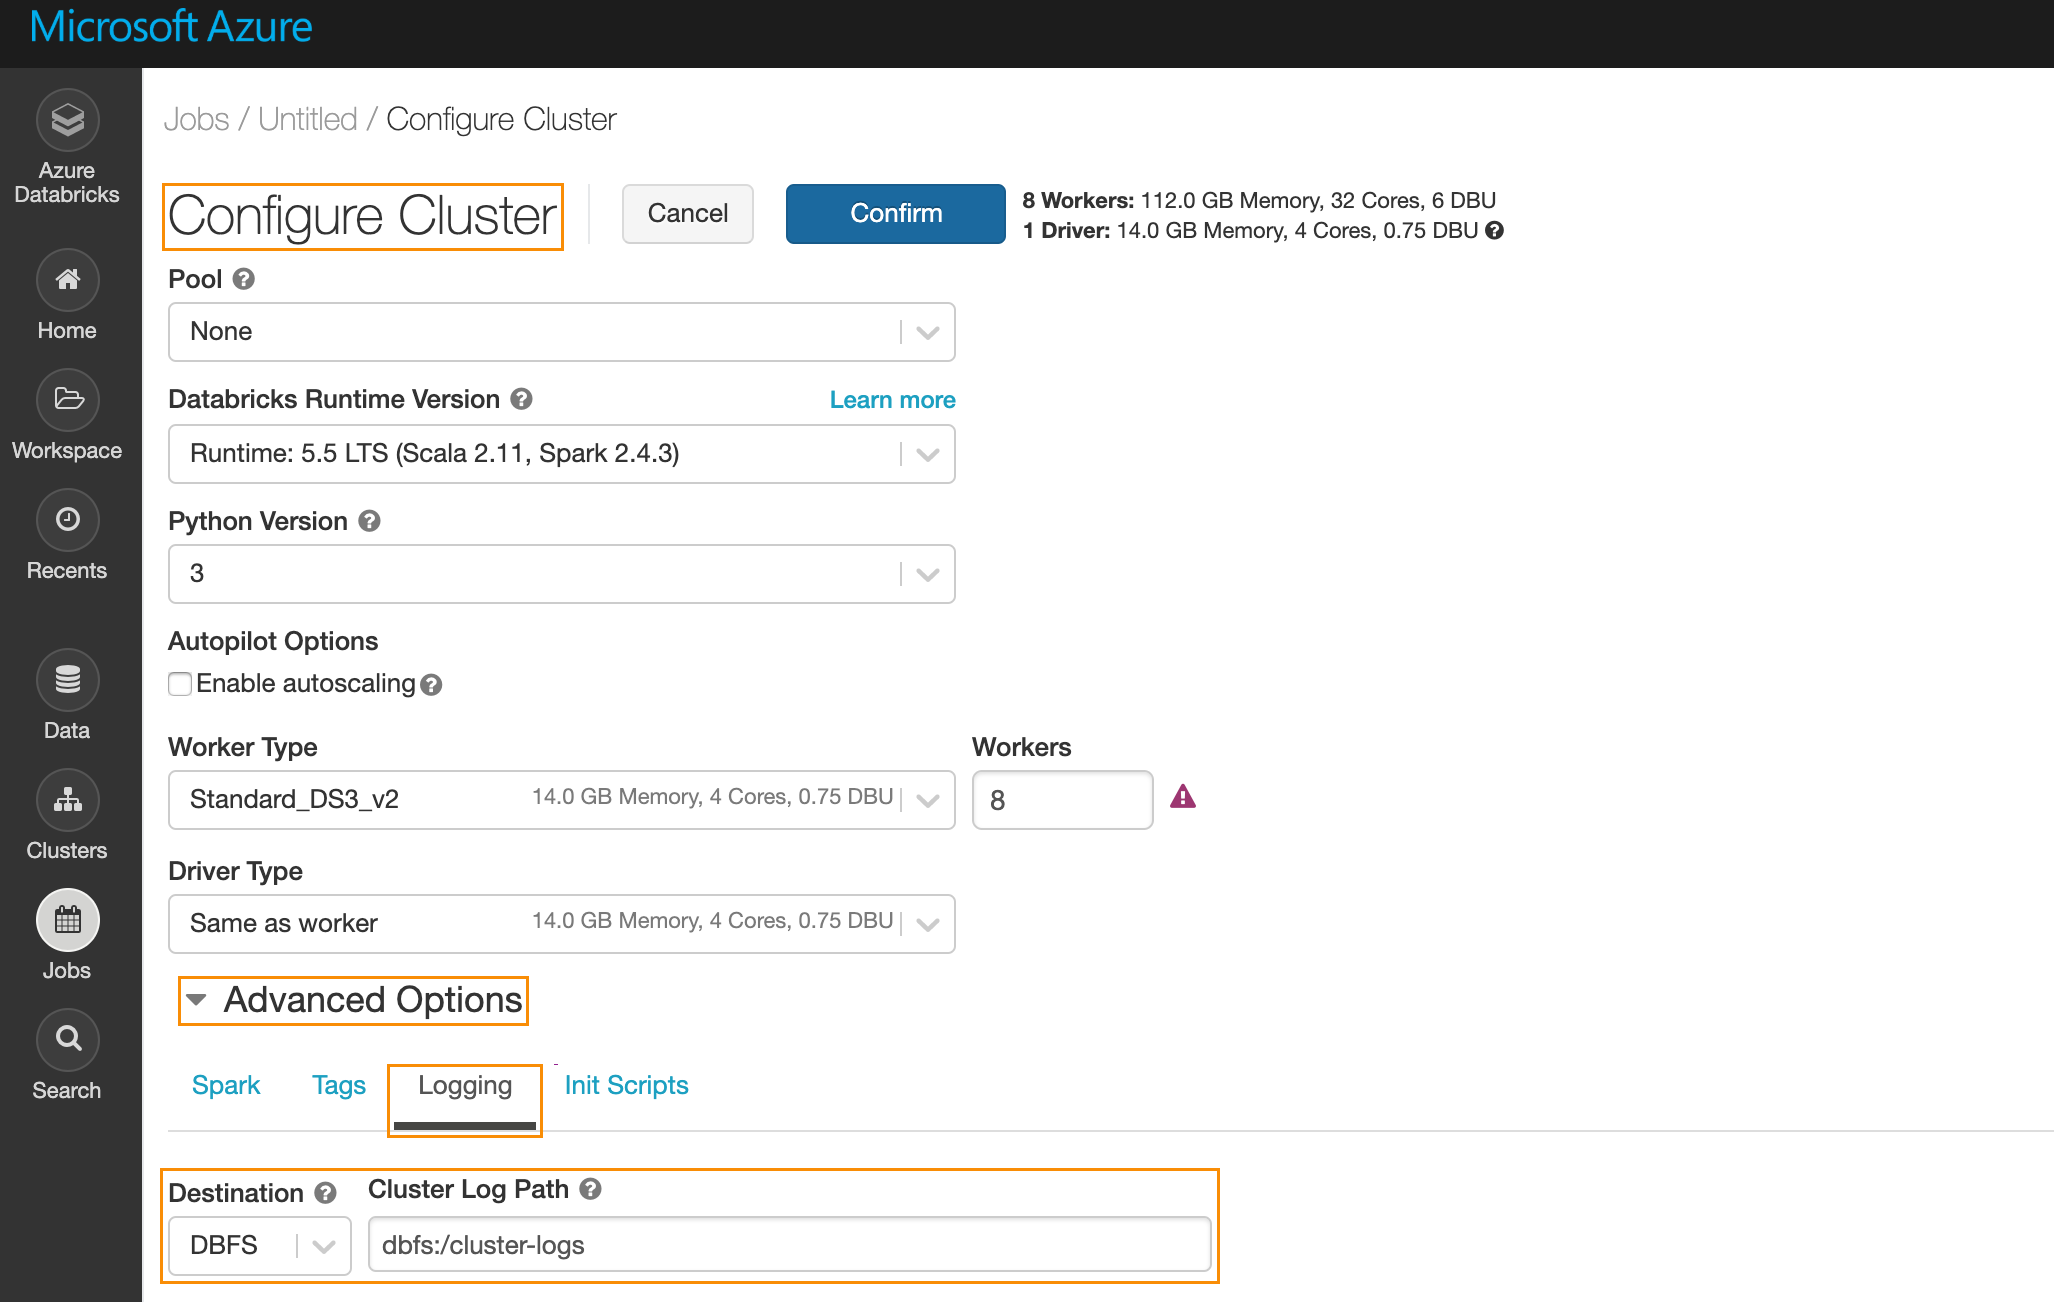Select the Python Version dropdown
Screen dimensions: 2054x1302
pyautogui.click(x=561, y=575)
